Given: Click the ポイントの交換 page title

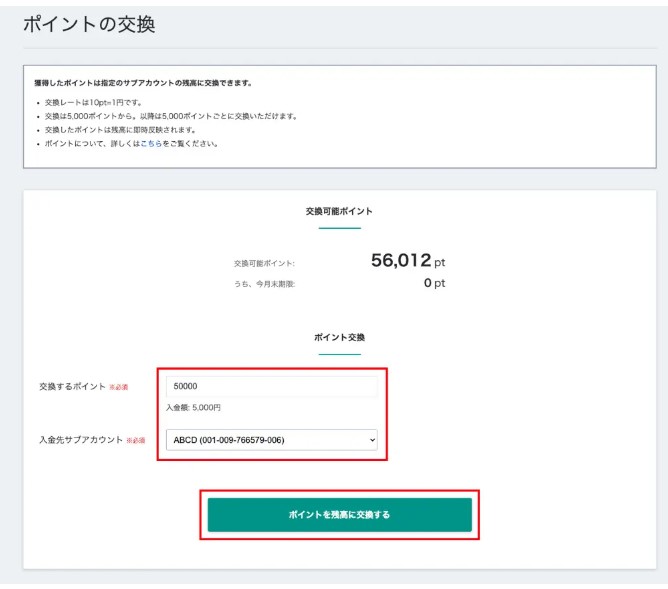Looking at the screenshot, I should [89, 24].
